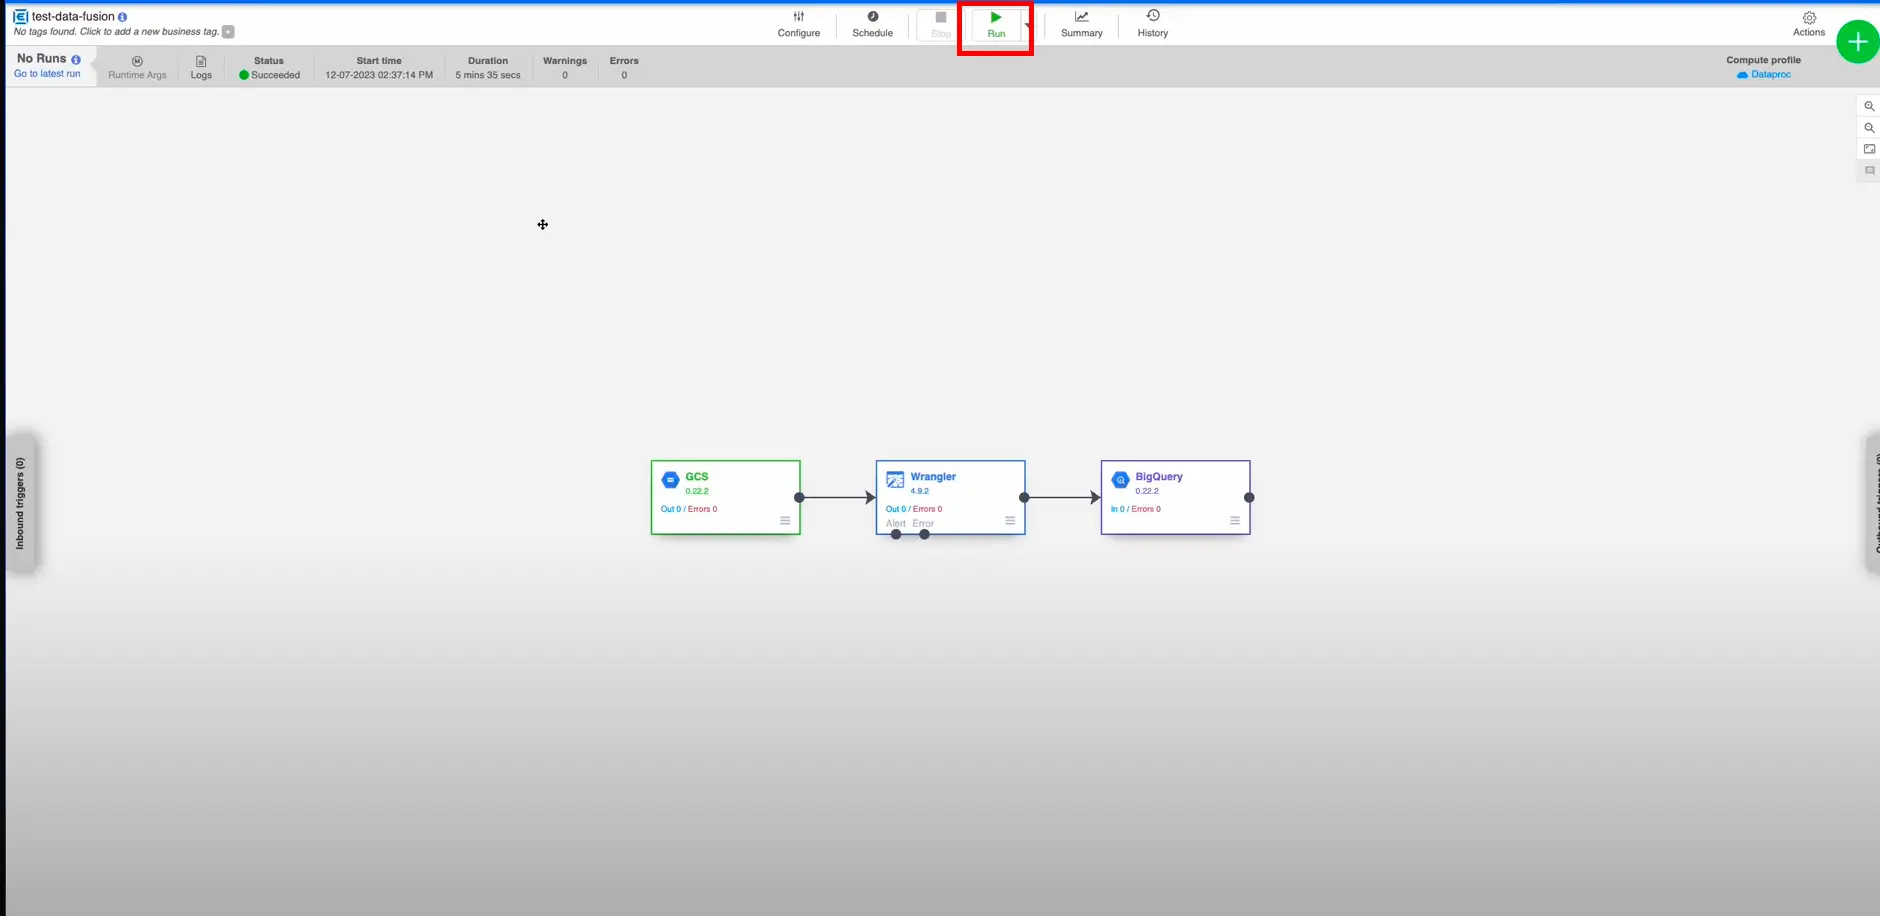Click the info icon beside No Runs
The height and width of the screenshot is (916, 1880).
(76, 59)
